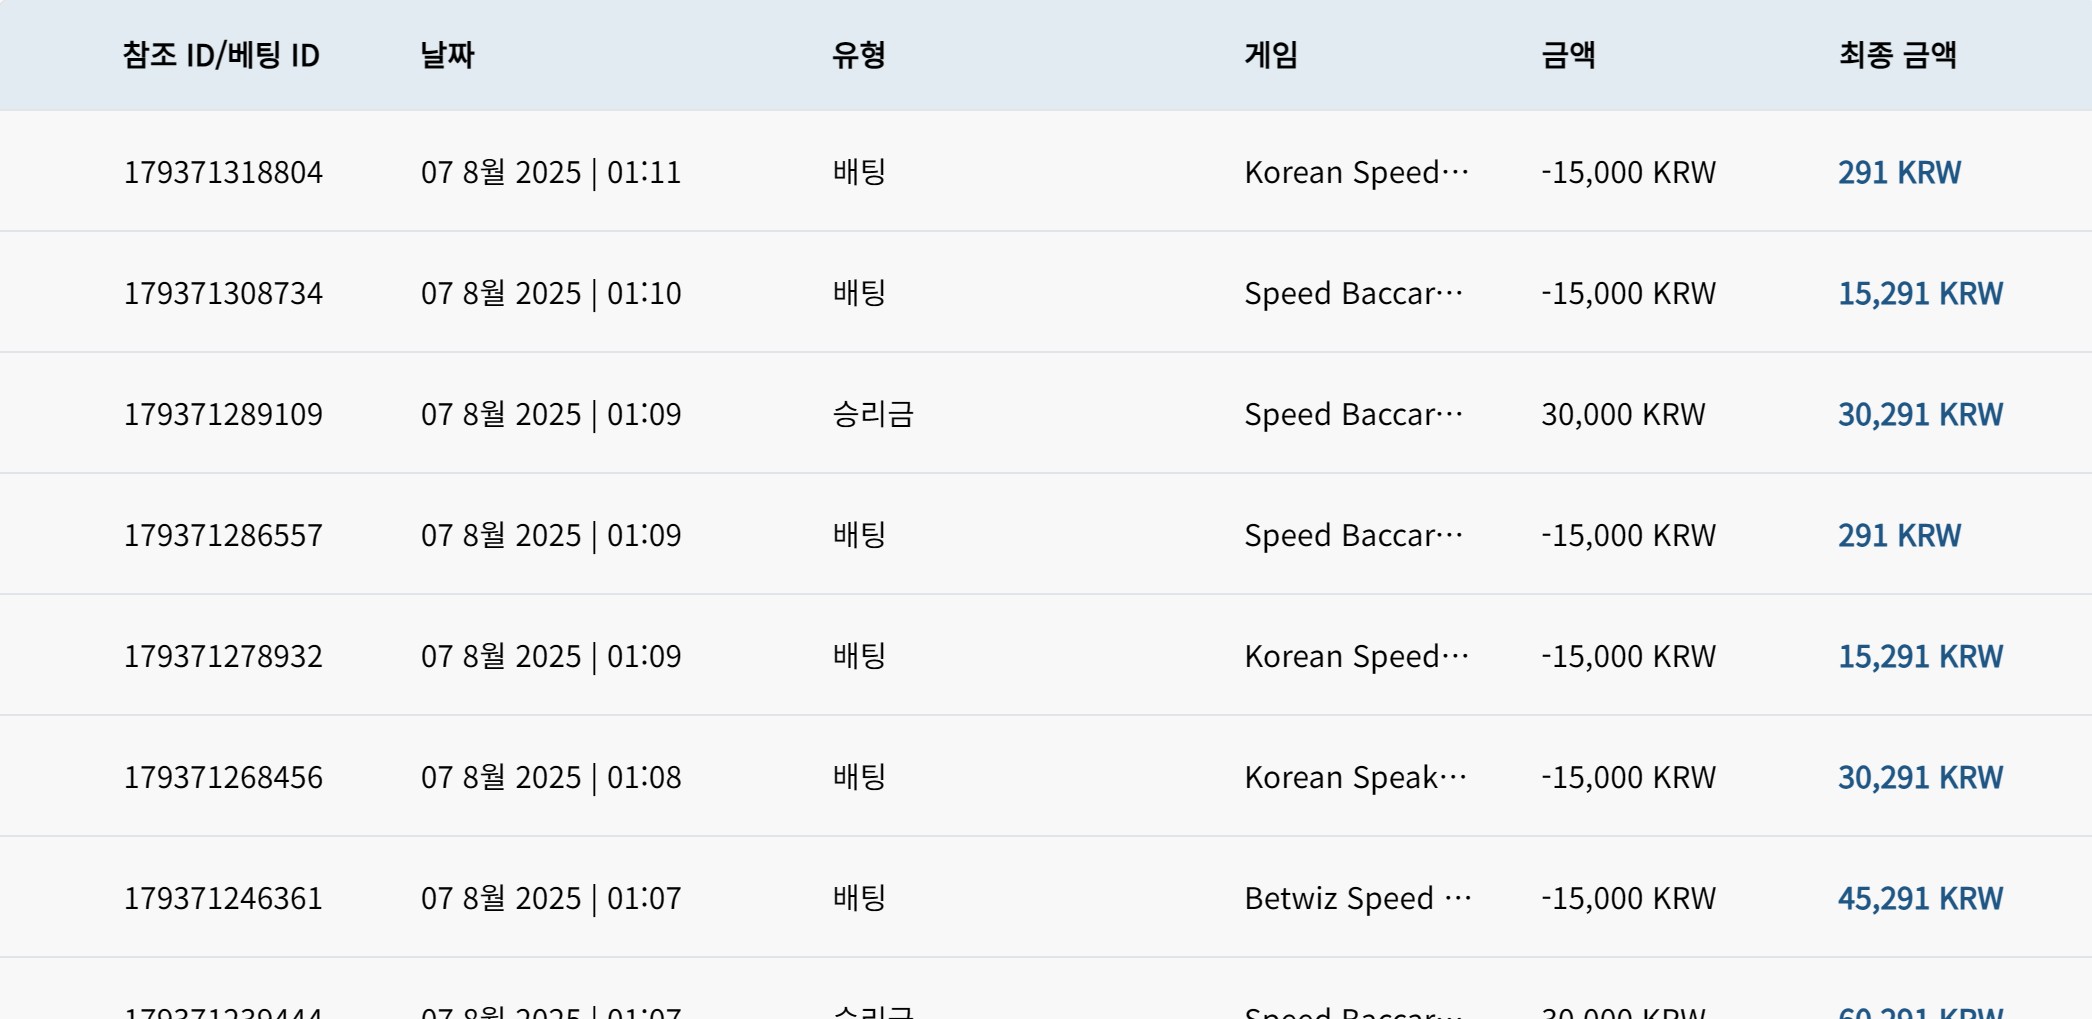Click the 참조 ID/베팅 ID column header

point(221,55)
